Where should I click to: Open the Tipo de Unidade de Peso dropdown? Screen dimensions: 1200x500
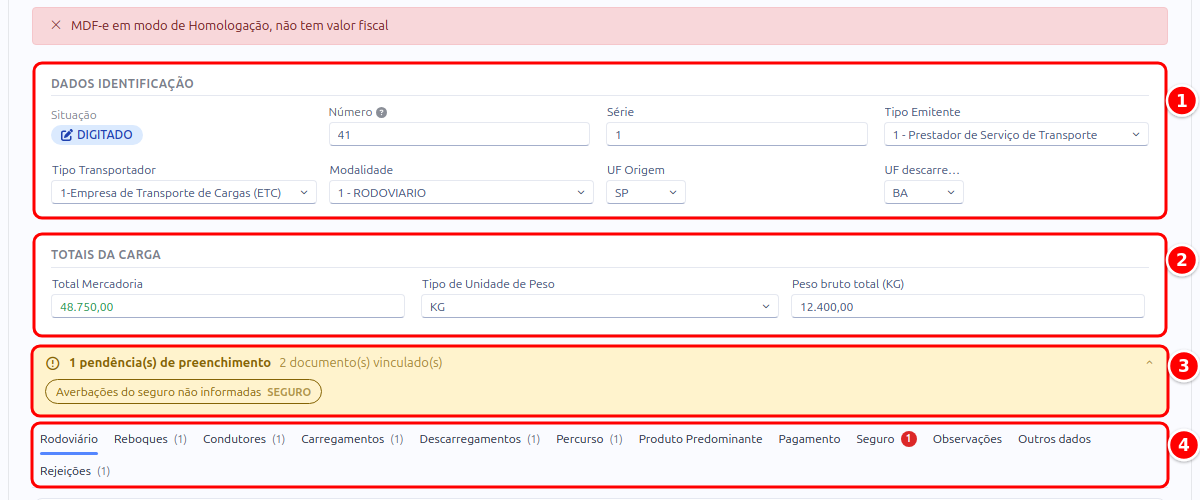600,307
